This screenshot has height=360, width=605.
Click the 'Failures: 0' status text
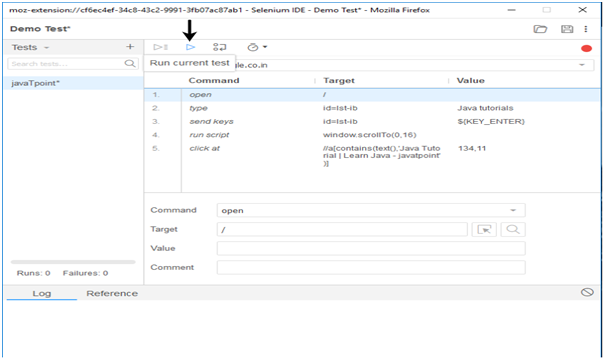tap(85, 273)
